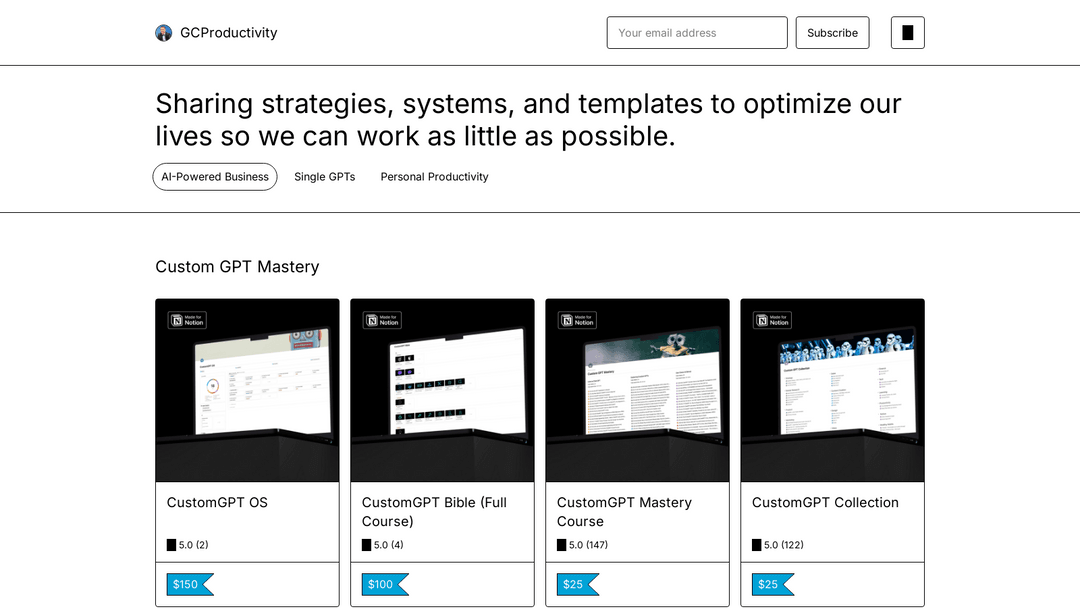Click Notion badge on CustomGPT Bible card
1080x608 pixels.
click(x=382, y=320)
